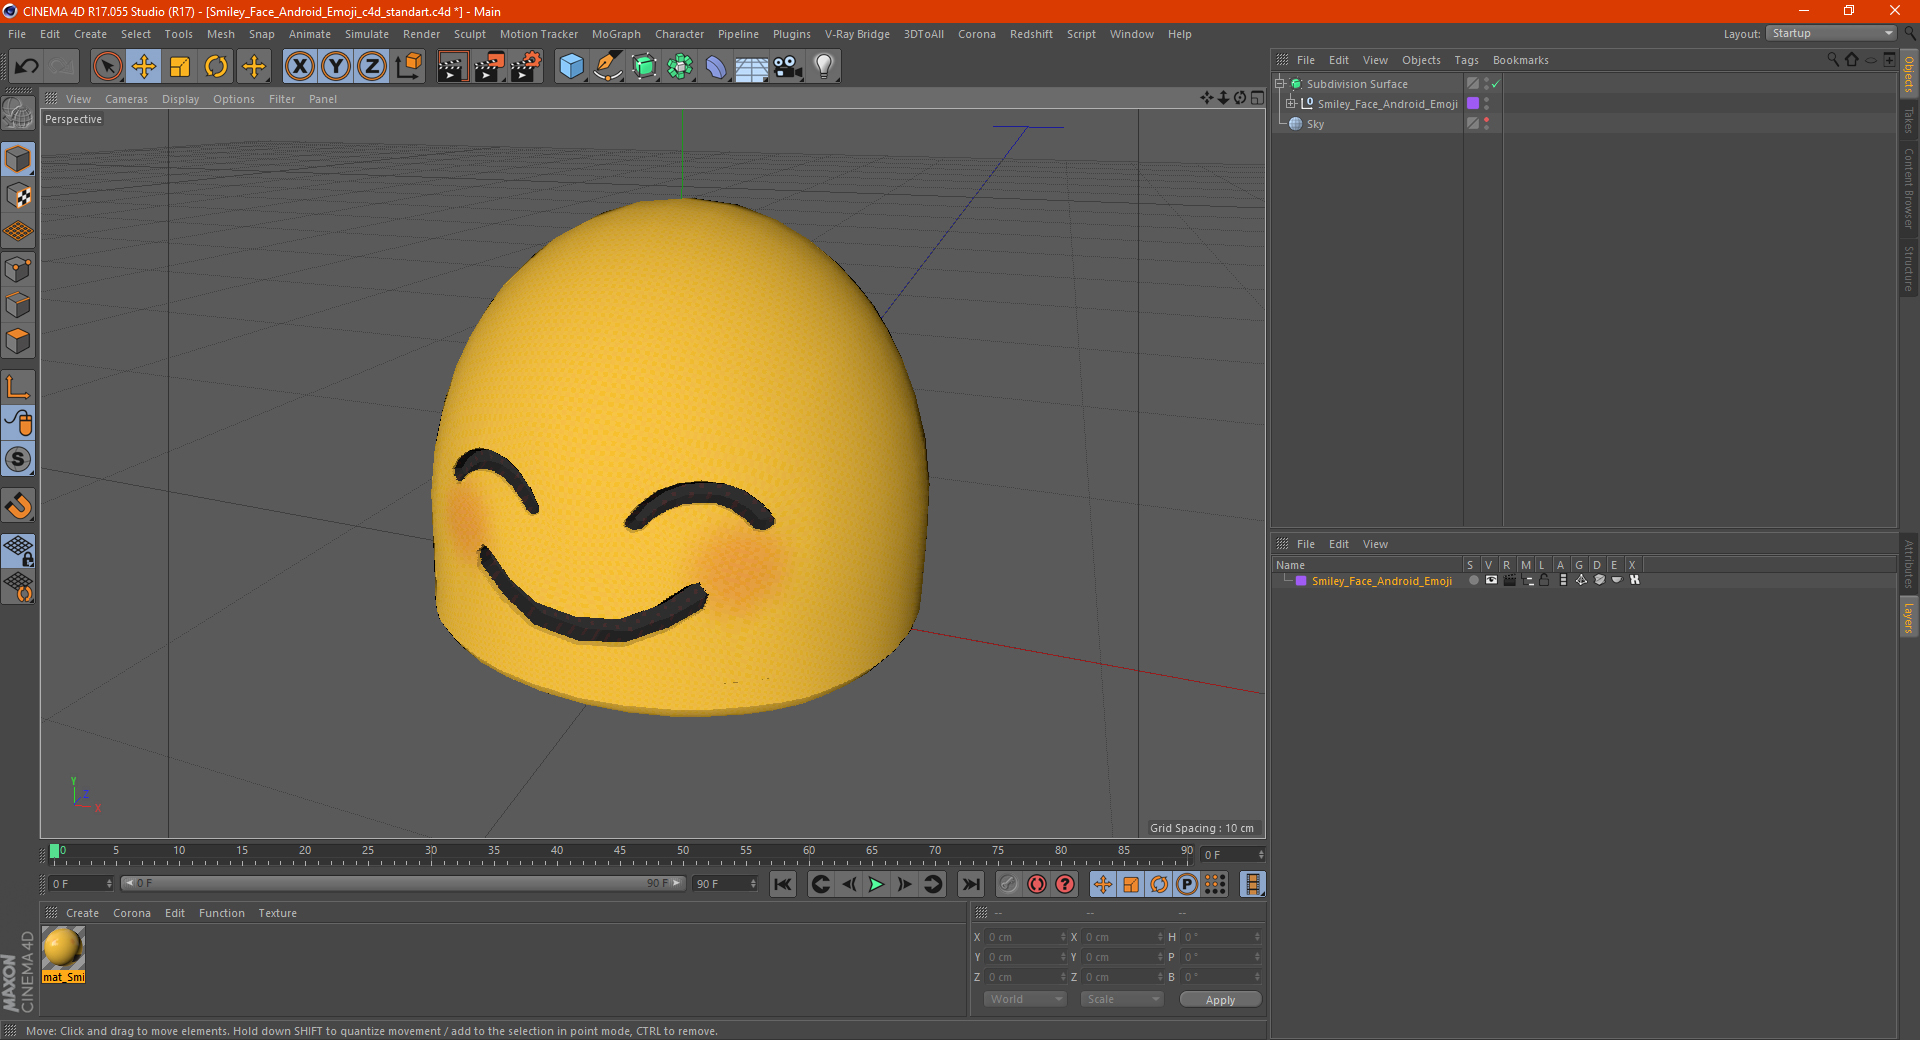Click the Record Active Objects button

[1009, 884]
